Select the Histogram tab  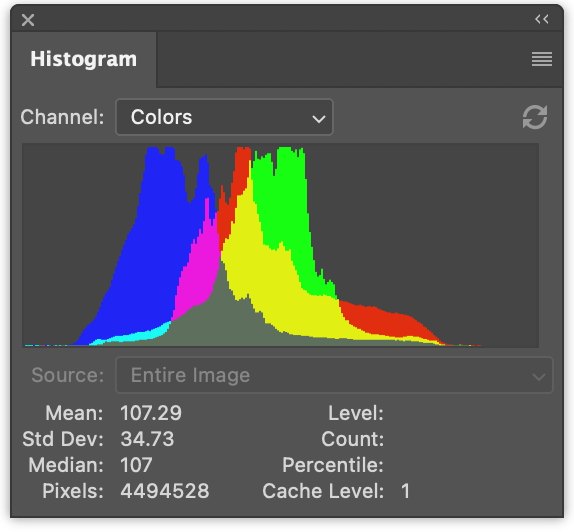pyautogui.click(x=83, y=59)
